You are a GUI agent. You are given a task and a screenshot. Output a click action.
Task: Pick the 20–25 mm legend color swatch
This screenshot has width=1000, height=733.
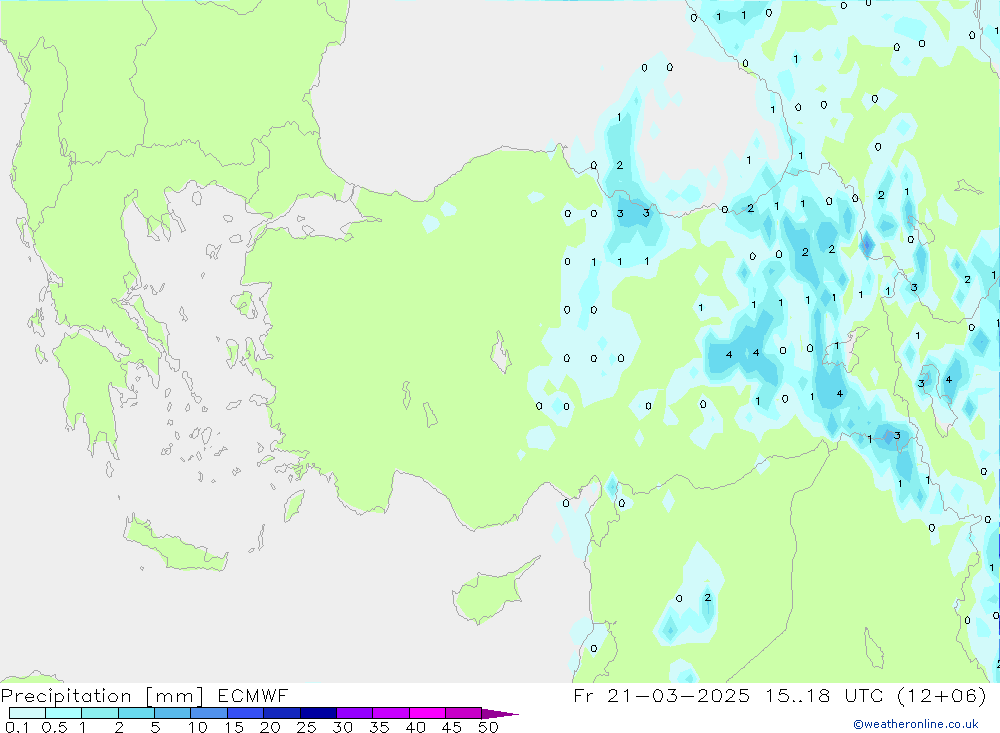coord(282,713)
